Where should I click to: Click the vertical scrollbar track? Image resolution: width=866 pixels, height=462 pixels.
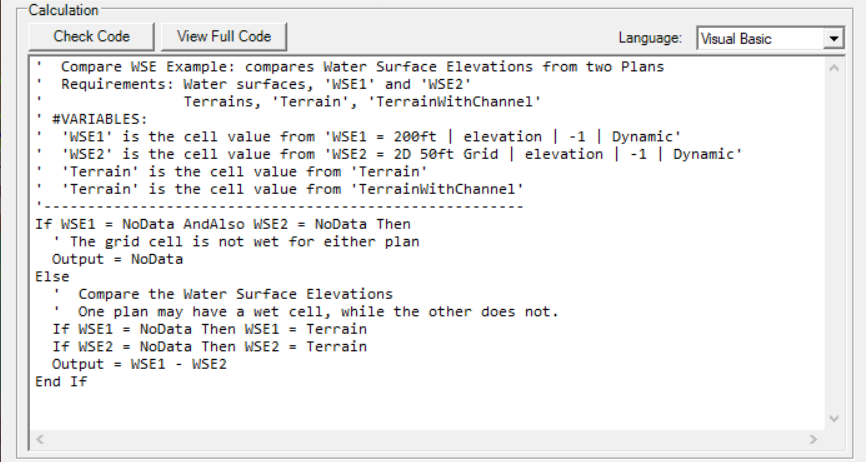click(x=835, y=242)
